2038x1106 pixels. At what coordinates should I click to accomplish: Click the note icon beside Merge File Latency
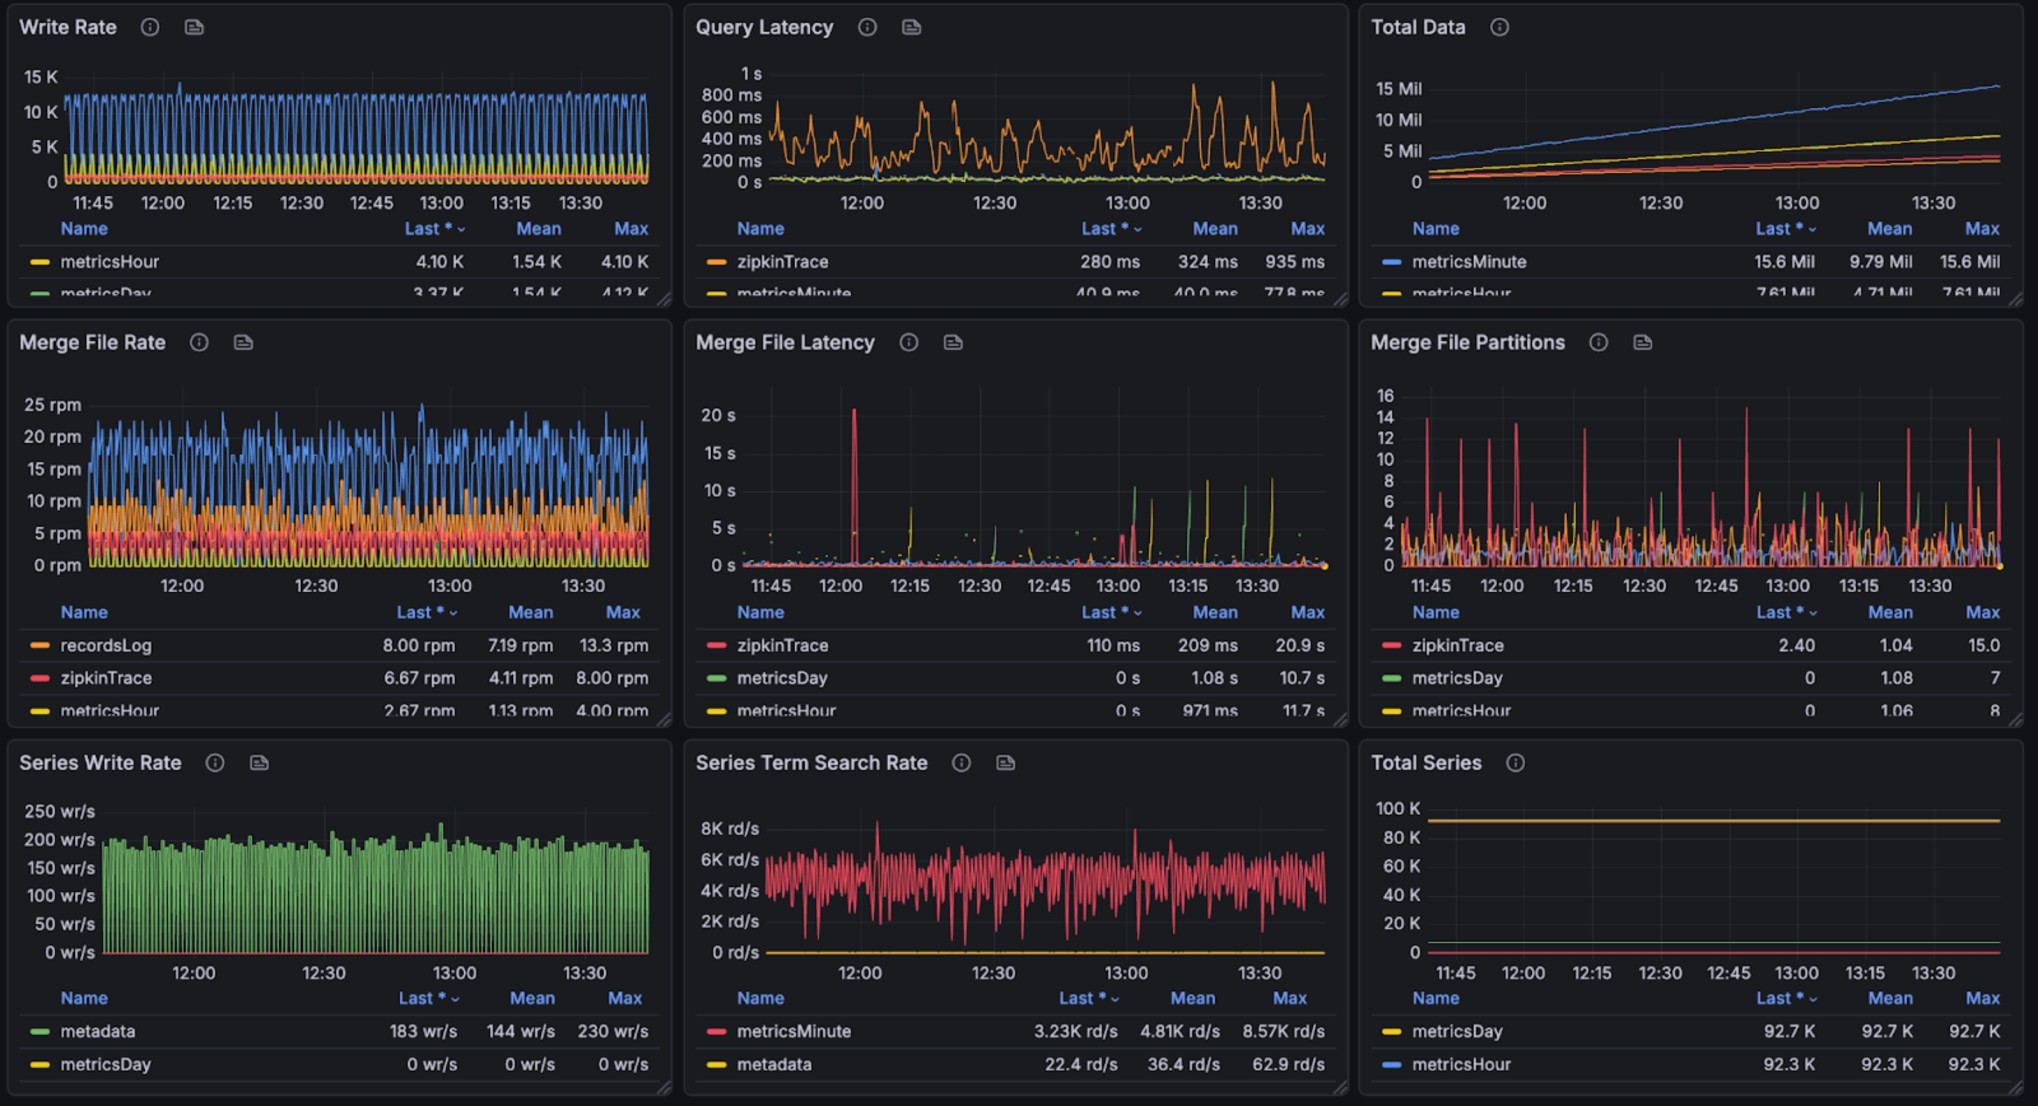(x=953, y=342)
